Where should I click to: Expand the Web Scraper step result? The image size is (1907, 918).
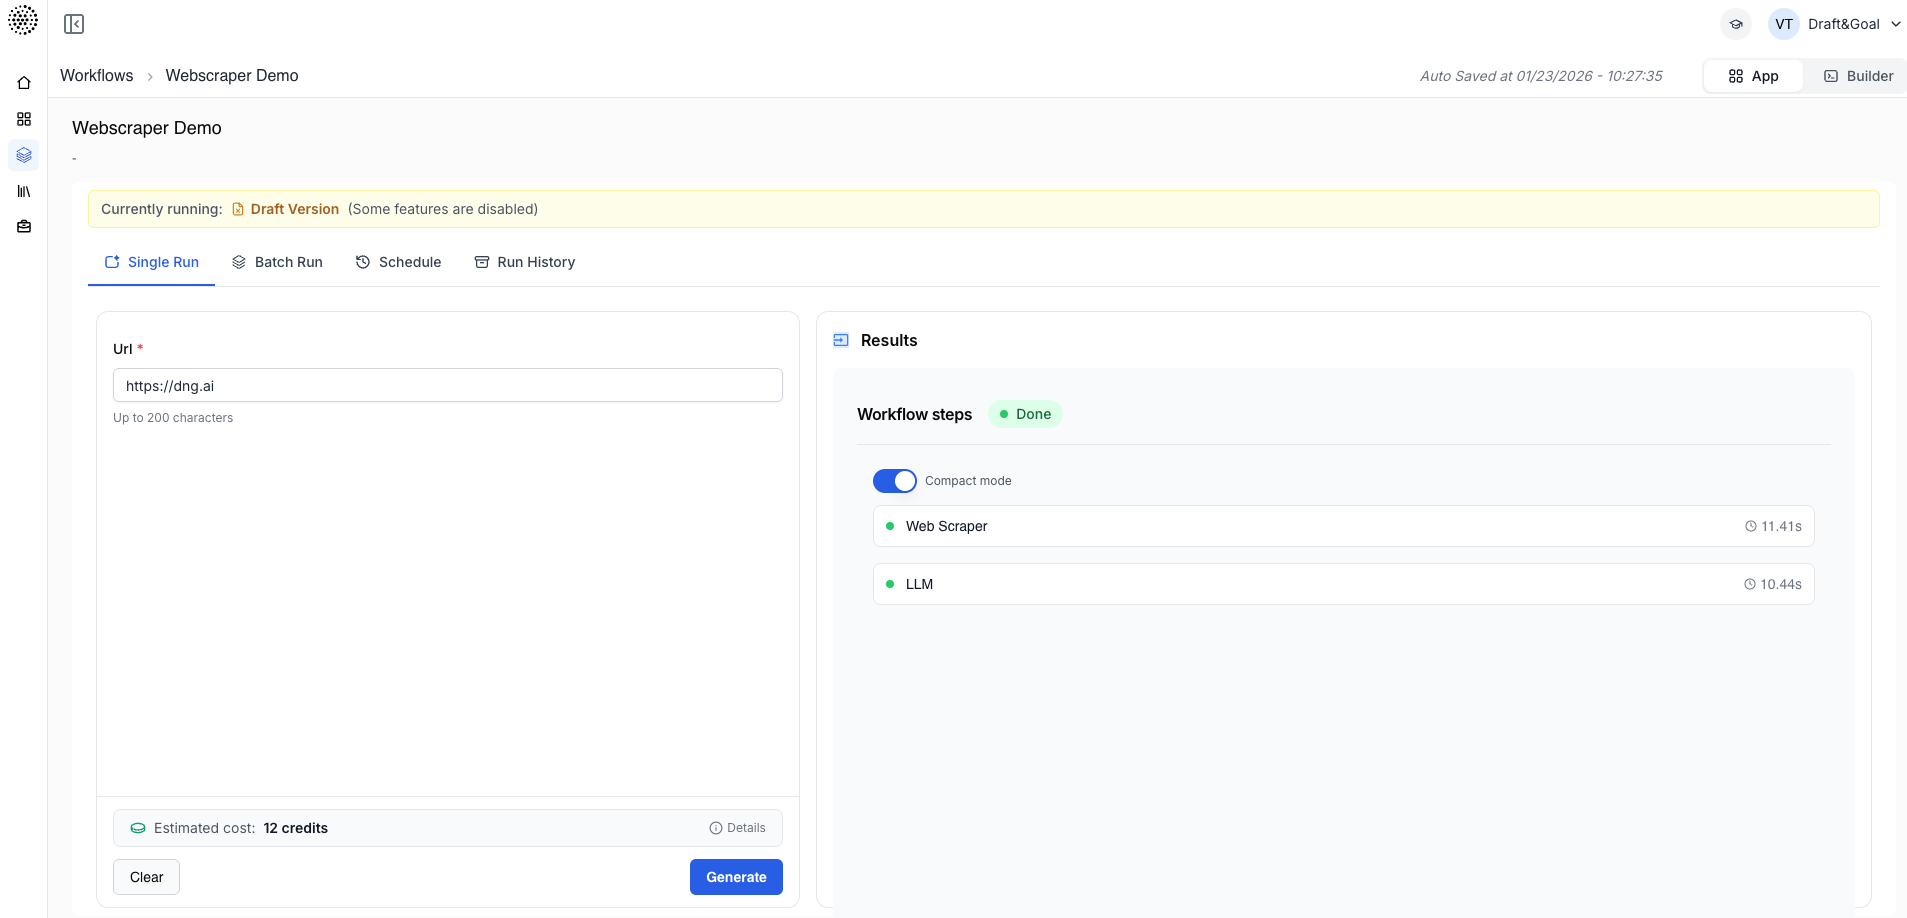(x=1341, y=526)
